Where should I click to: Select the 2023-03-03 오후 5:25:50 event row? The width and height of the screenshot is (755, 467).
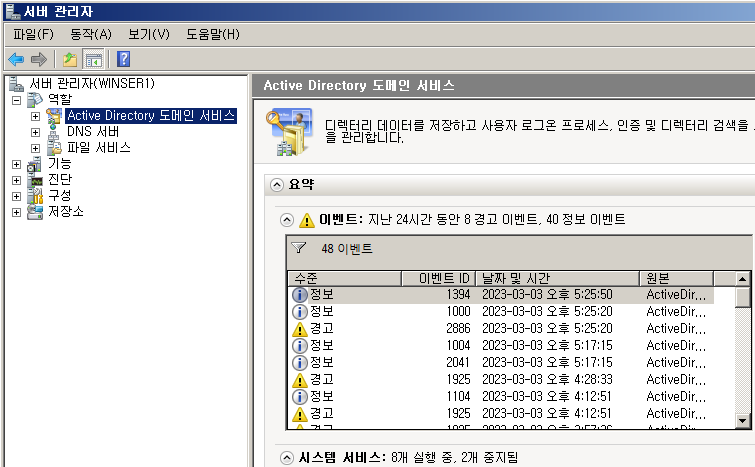tap(501, 295)
